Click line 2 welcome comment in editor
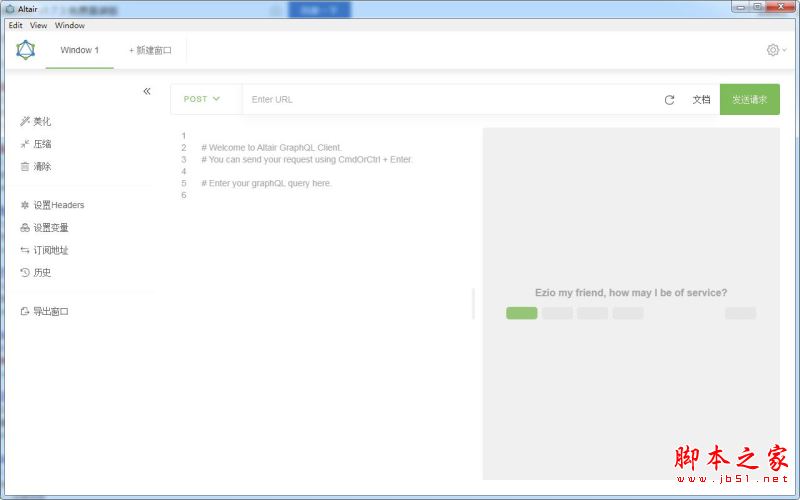This screenshot has width=800, height=500. pos(271,147)
